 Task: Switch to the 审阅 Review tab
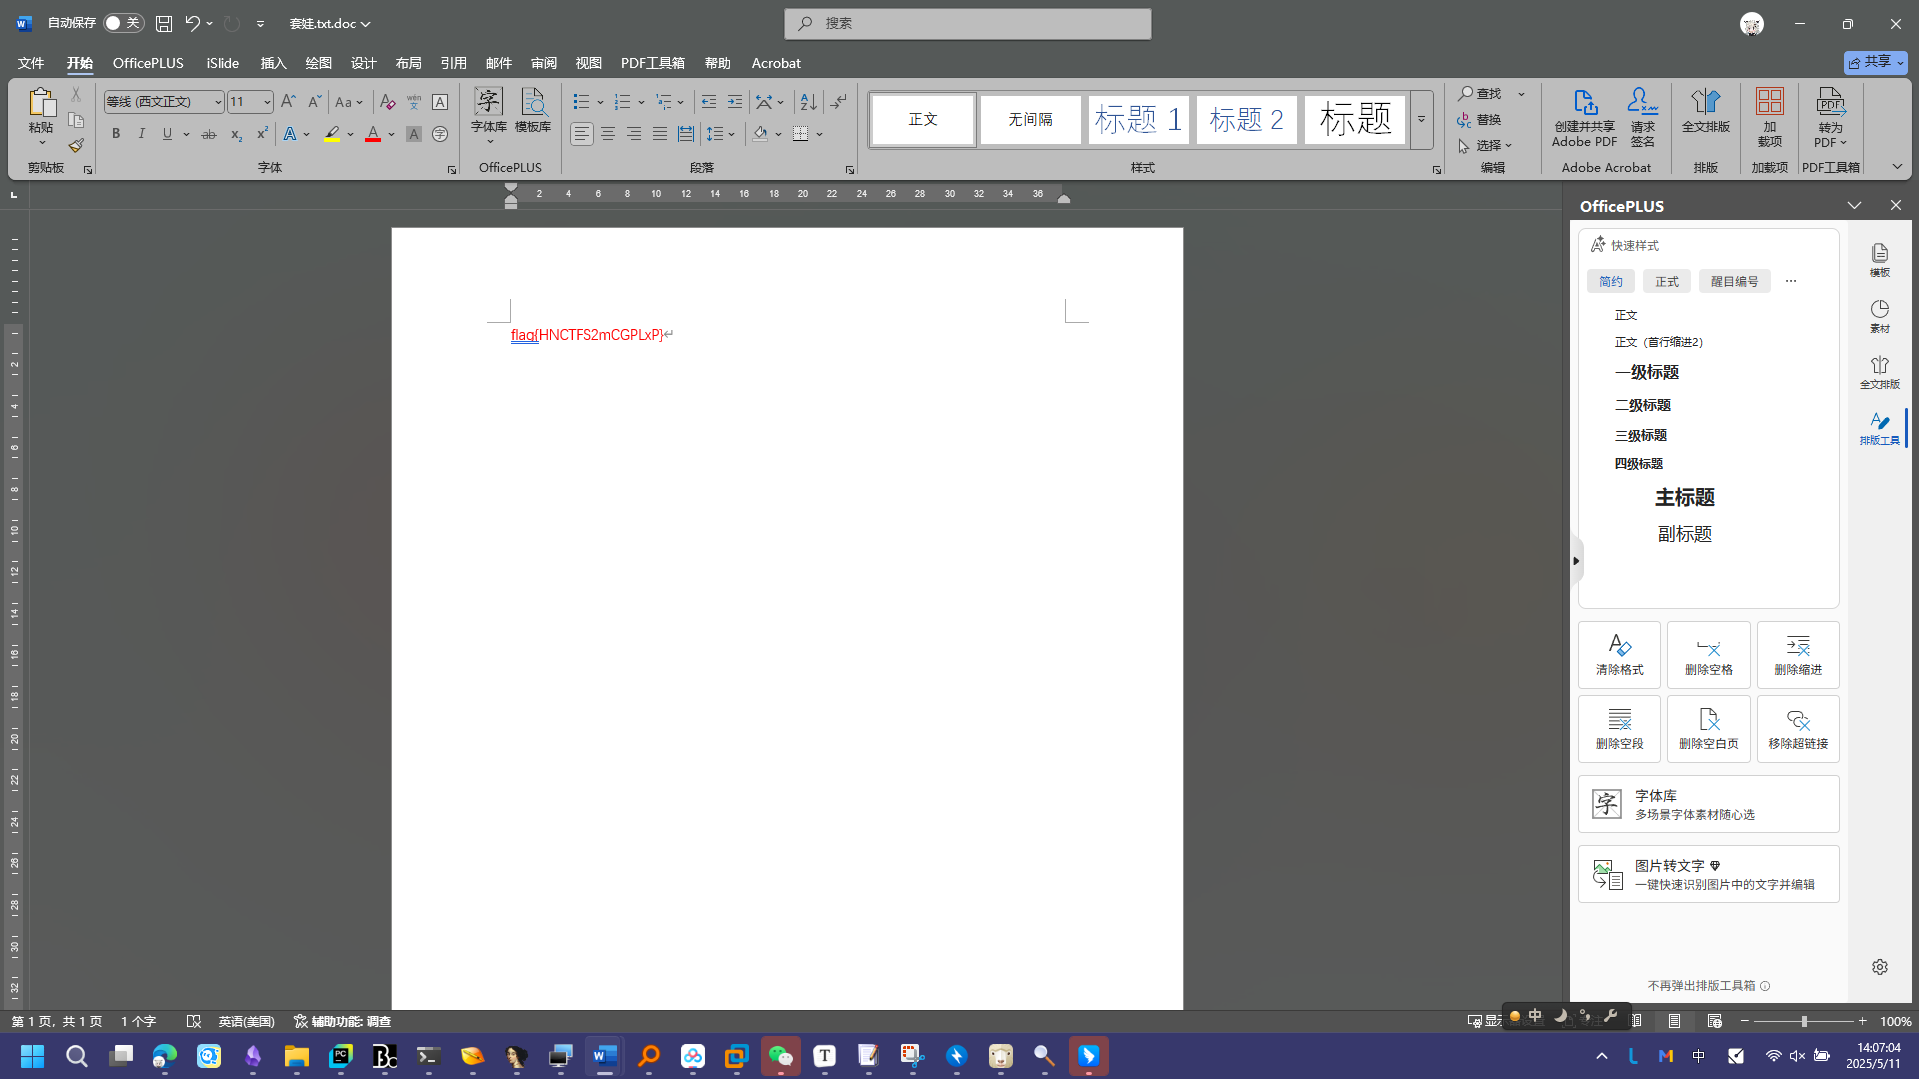[543, 63]
